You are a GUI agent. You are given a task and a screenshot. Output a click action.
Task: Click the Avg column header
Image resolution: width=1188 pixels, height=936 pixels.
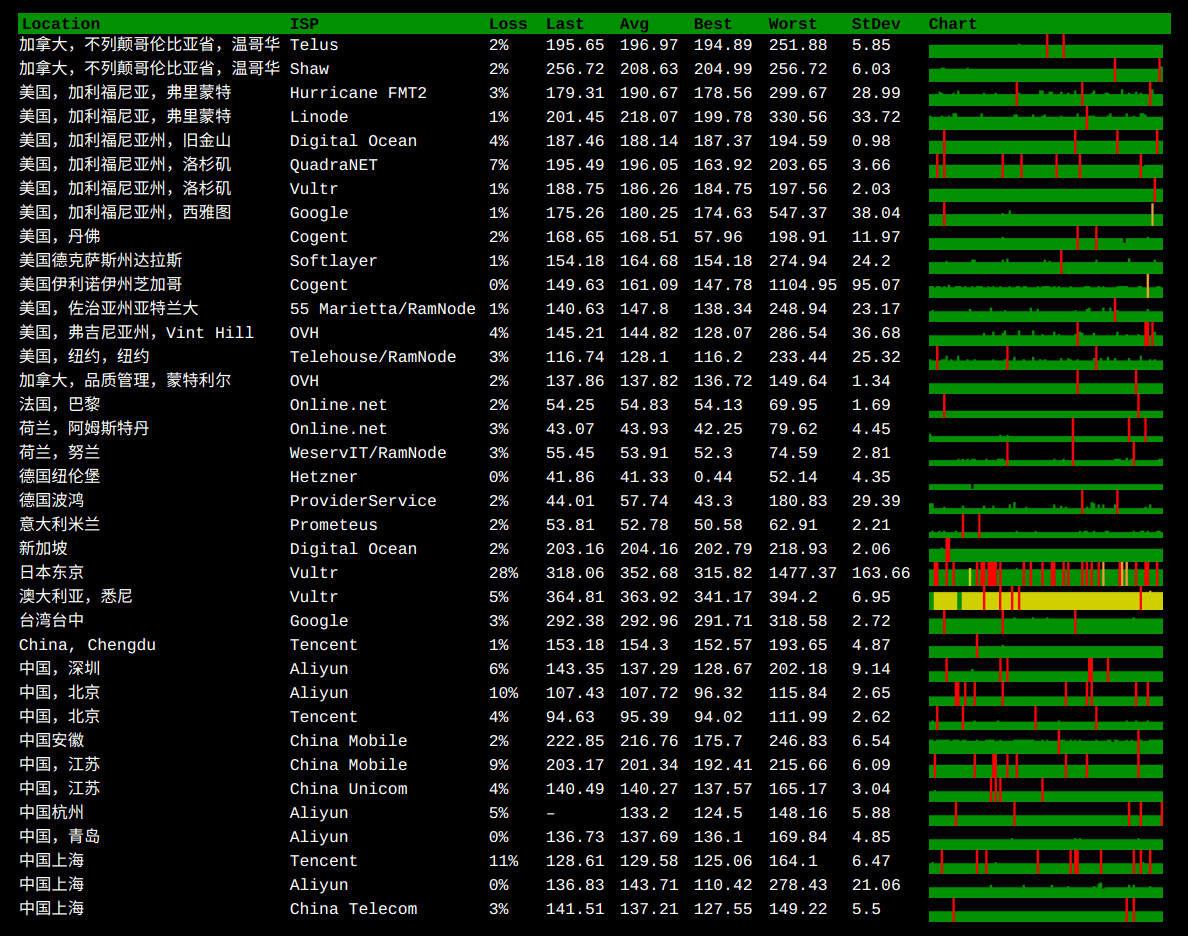(634, 24)
